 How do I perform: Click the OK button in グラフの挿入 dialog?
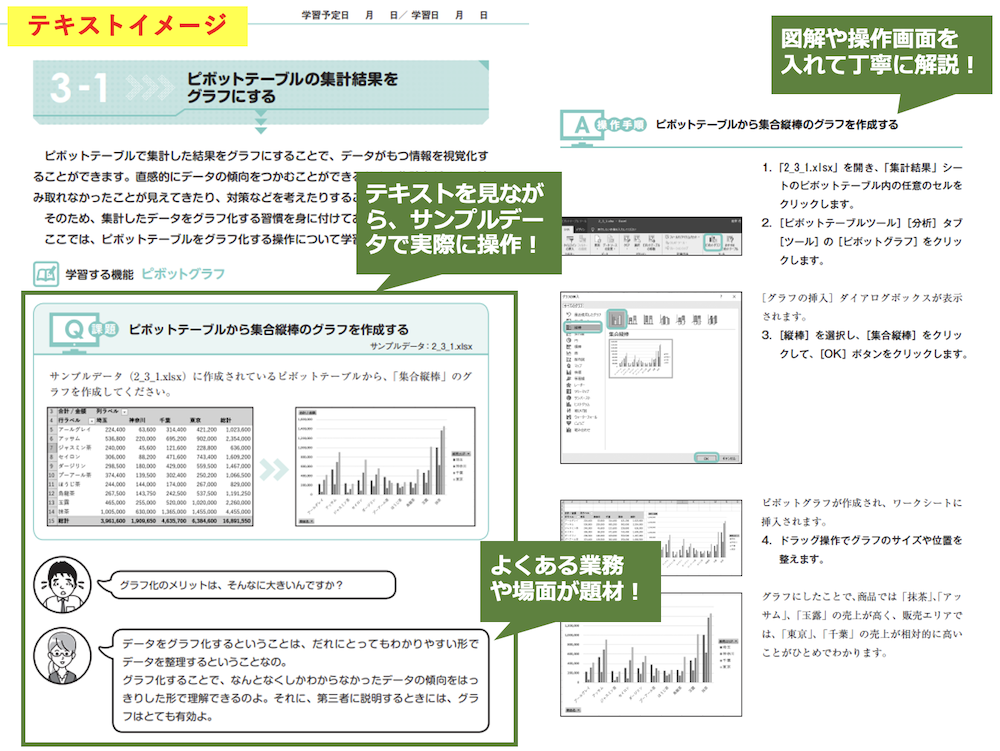[x=706, y=458]
